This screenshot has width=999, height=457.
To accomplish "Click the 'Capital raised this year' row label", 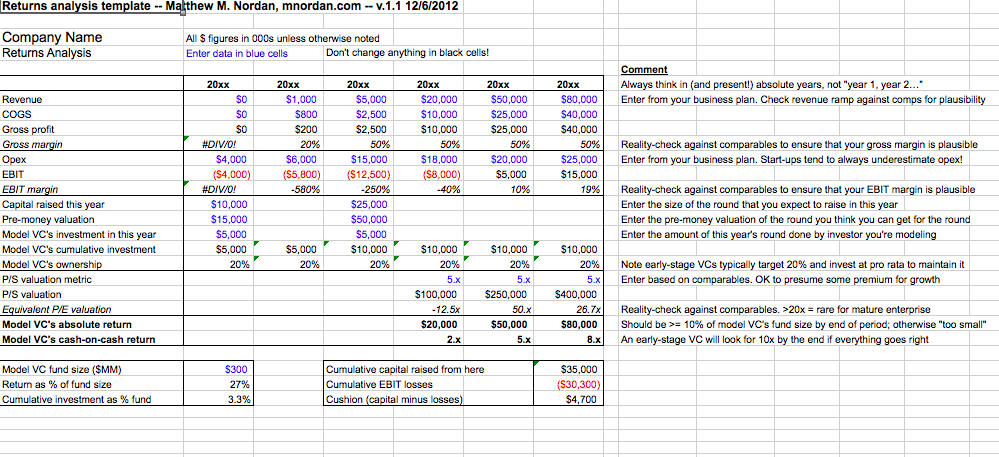I will click(x=54, y=205).
